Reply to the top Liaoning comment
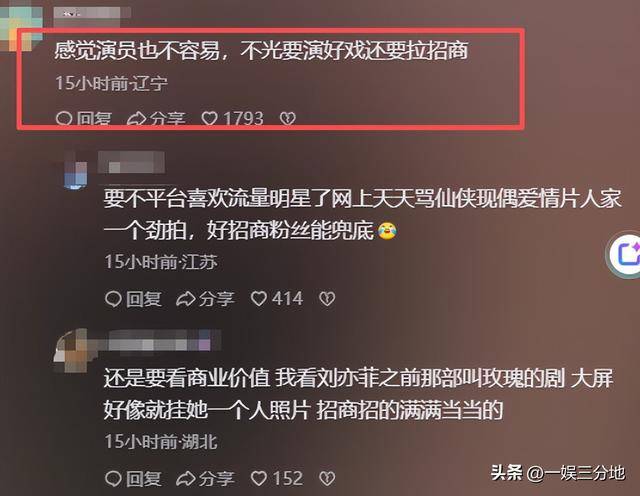 click(84, 119)
